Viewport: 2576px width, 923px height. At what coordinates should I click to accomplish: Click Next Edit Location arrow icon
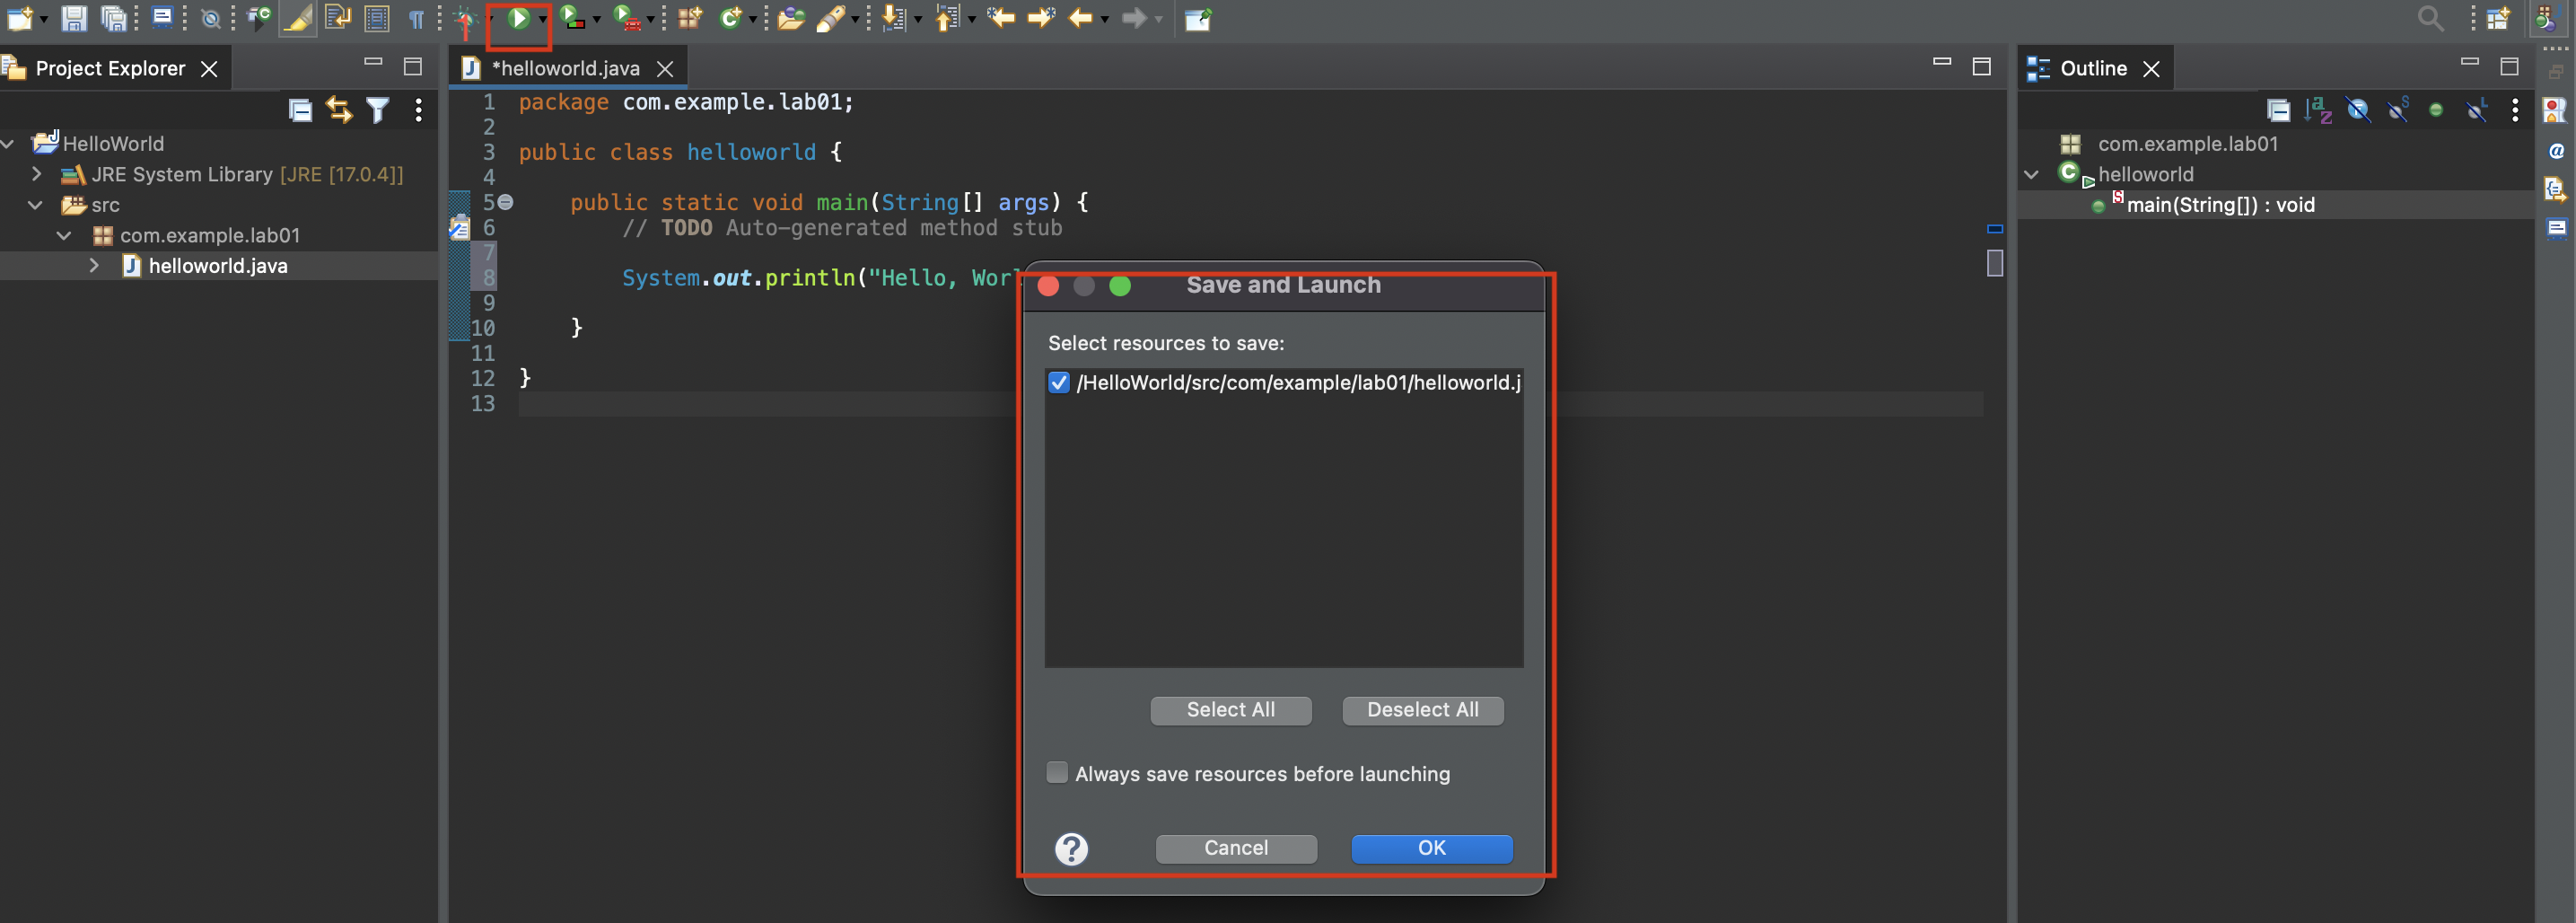tap(1041, 18)
